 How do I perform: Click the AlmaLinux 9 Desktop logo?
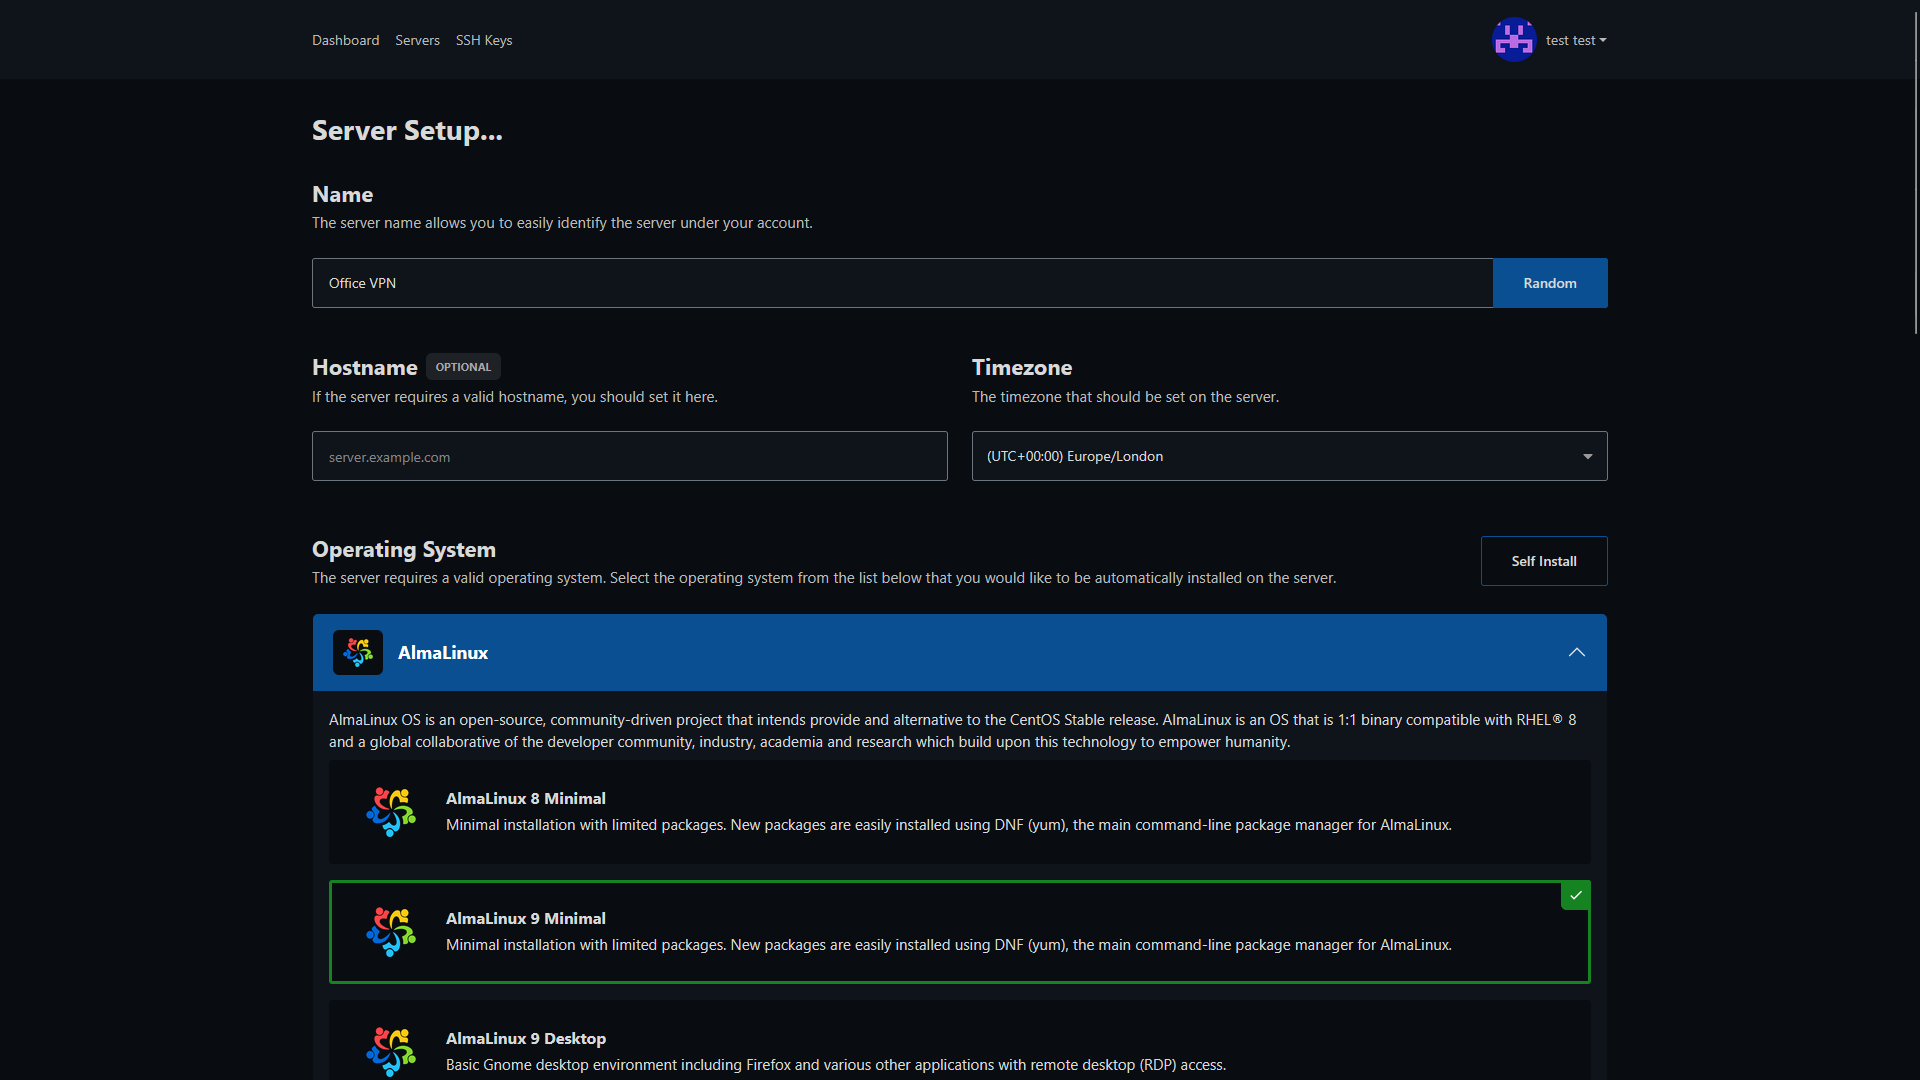[x=391, y=1051]
